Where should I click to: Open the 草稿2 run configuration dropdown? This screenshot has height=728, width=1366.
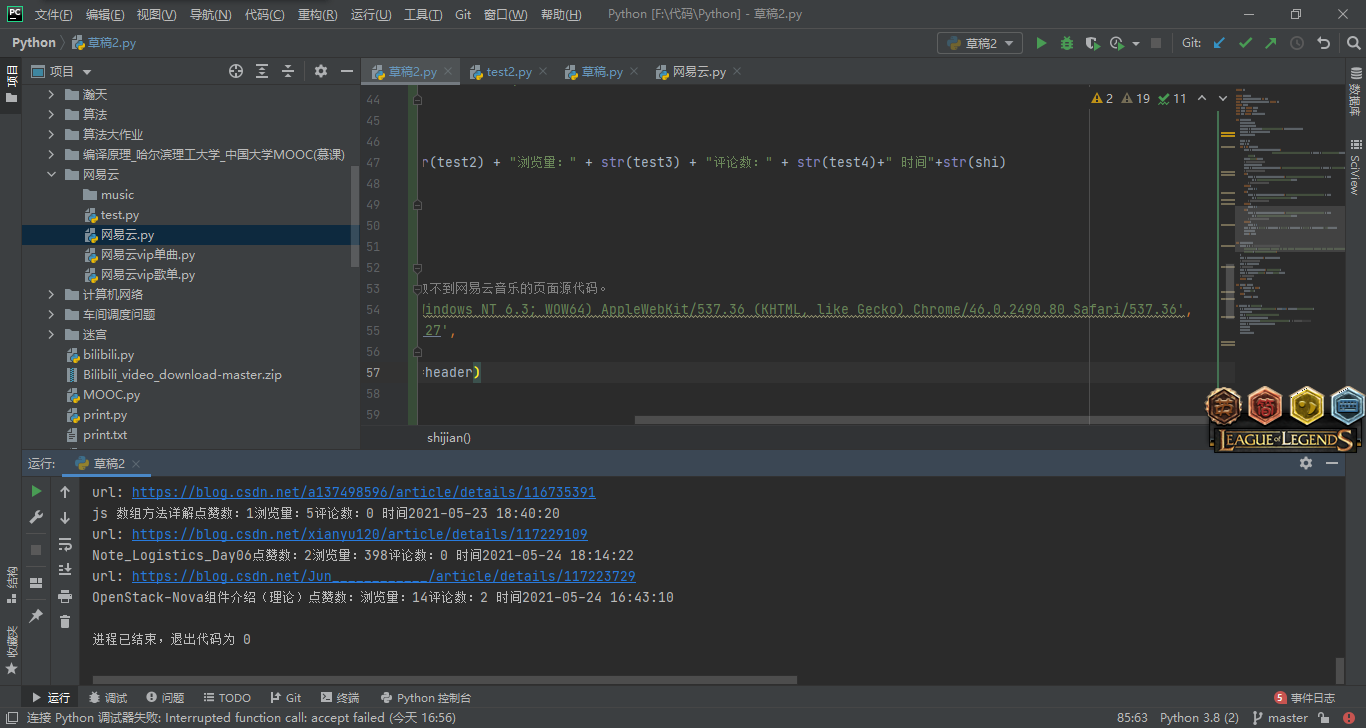979,43
